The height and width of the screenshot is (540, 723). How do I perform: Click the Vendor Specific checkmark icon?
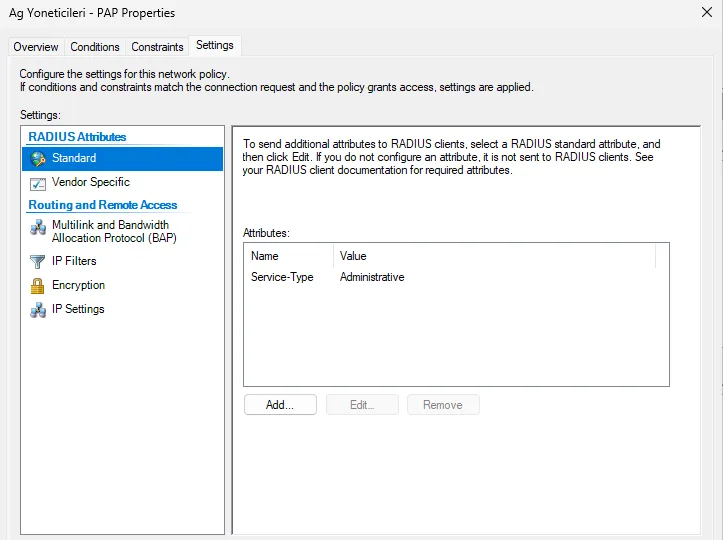pos(38,184)
